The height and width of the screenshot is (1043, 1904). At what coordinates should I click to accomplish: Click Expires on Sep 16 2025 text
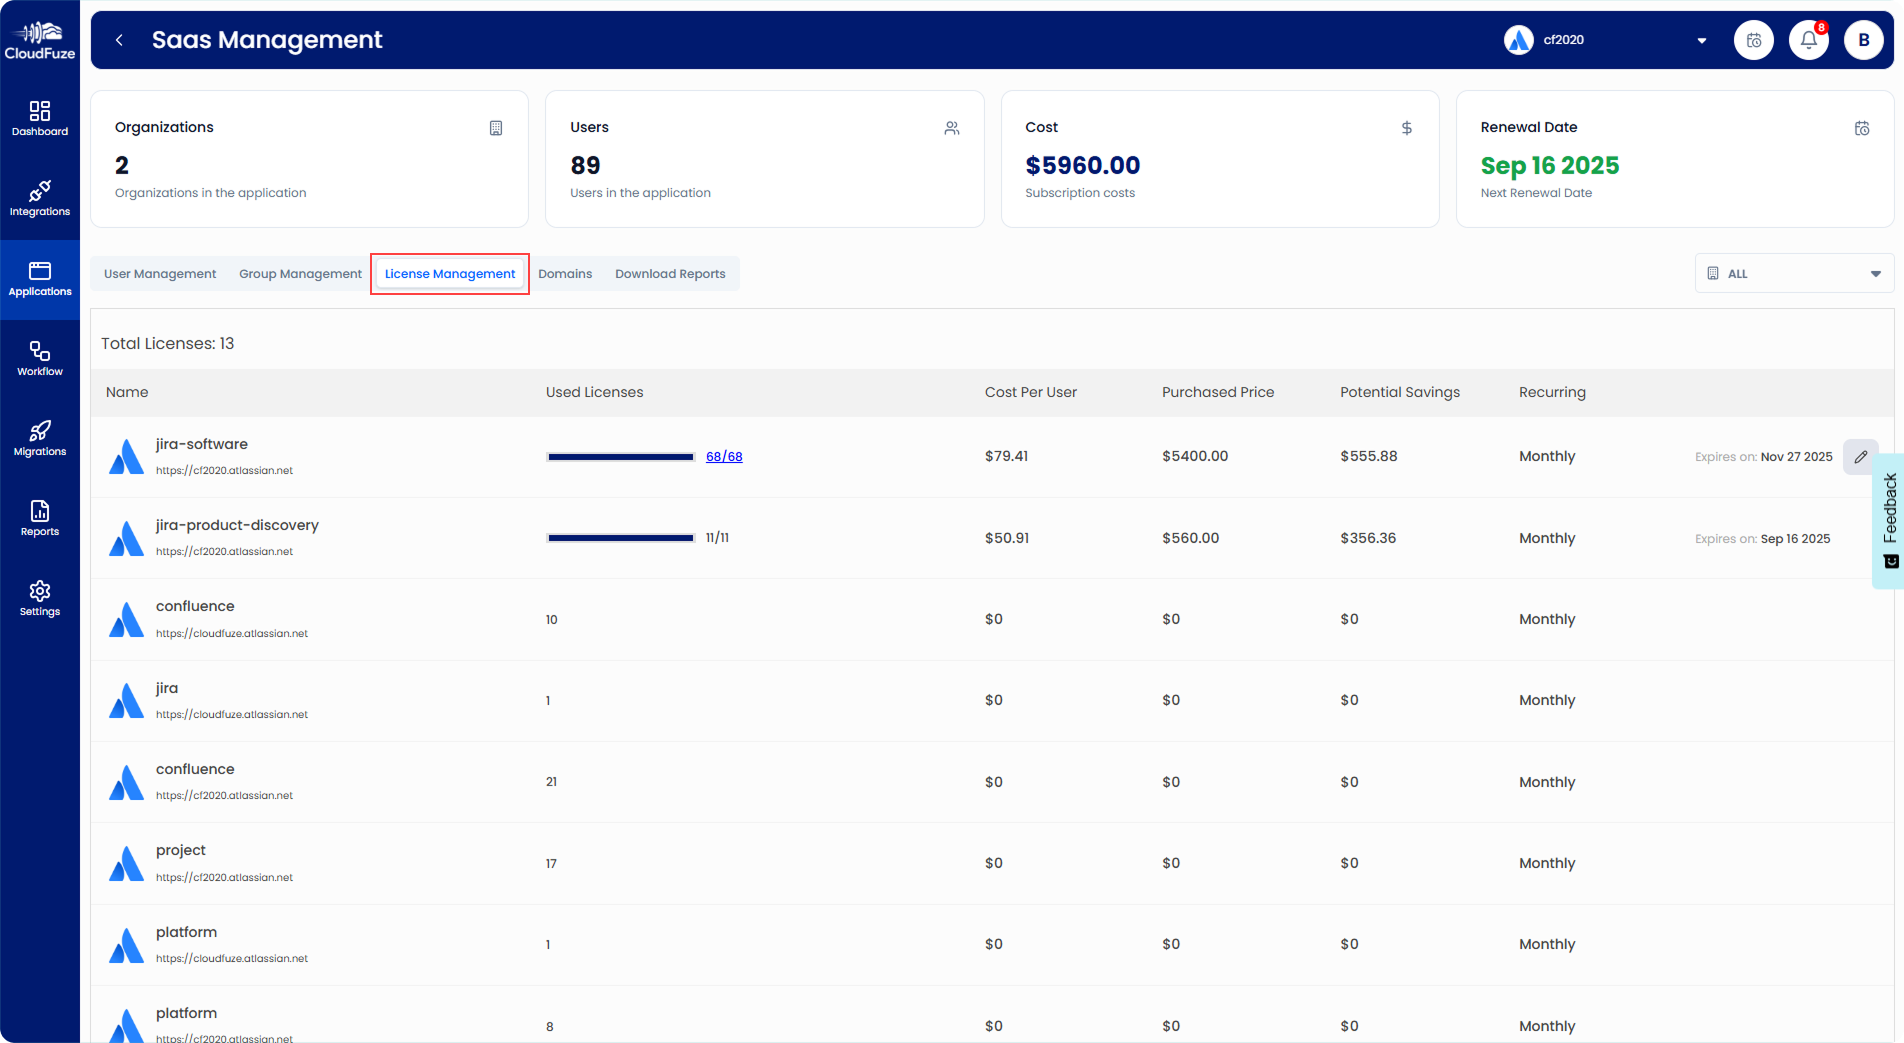tap(1763, 539)
